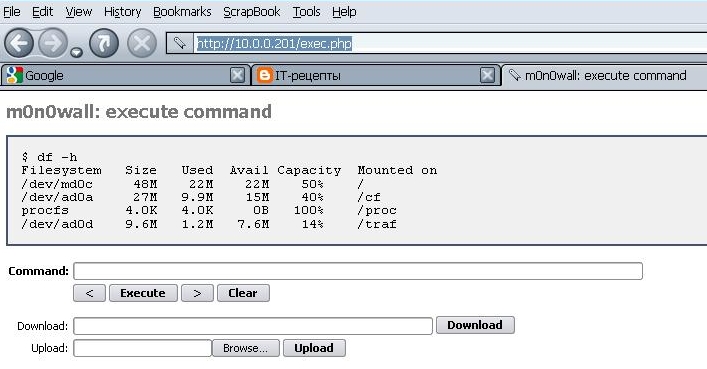The height and width of the screenshot is (369, 707).
Task: Open the back/forward history dropdown arrow
Action: (x=77, y=52)
